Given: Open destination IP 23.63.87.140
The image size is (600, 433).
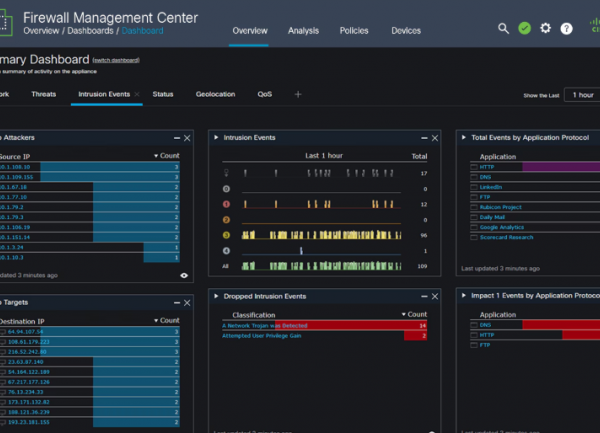Looking at the screenshot, I should [x=26, y=362].
